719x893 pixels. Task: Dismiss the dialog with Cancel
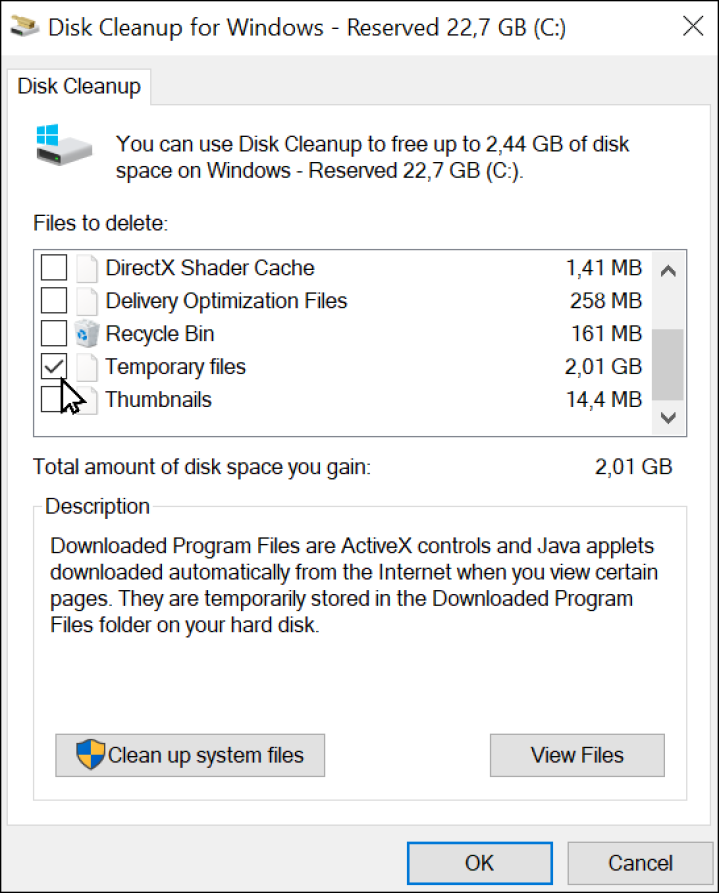[x=640, y=863]
